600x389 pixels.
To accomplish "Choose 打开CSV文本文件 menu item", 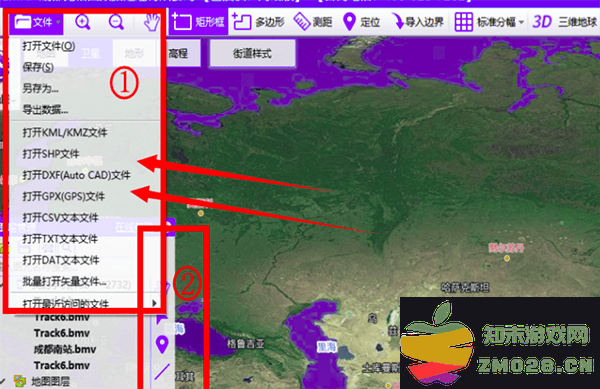I will (x=60, y=218).
